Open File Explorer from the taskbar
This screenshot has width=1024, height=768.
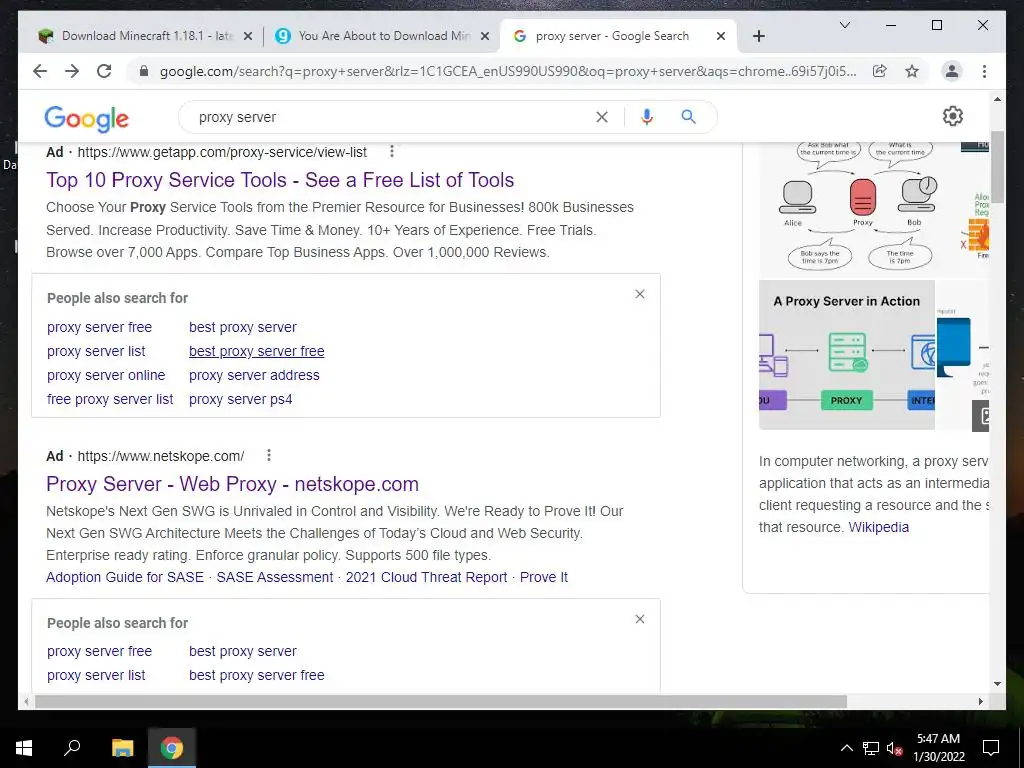pyautogui.click(x=122, y=748)
